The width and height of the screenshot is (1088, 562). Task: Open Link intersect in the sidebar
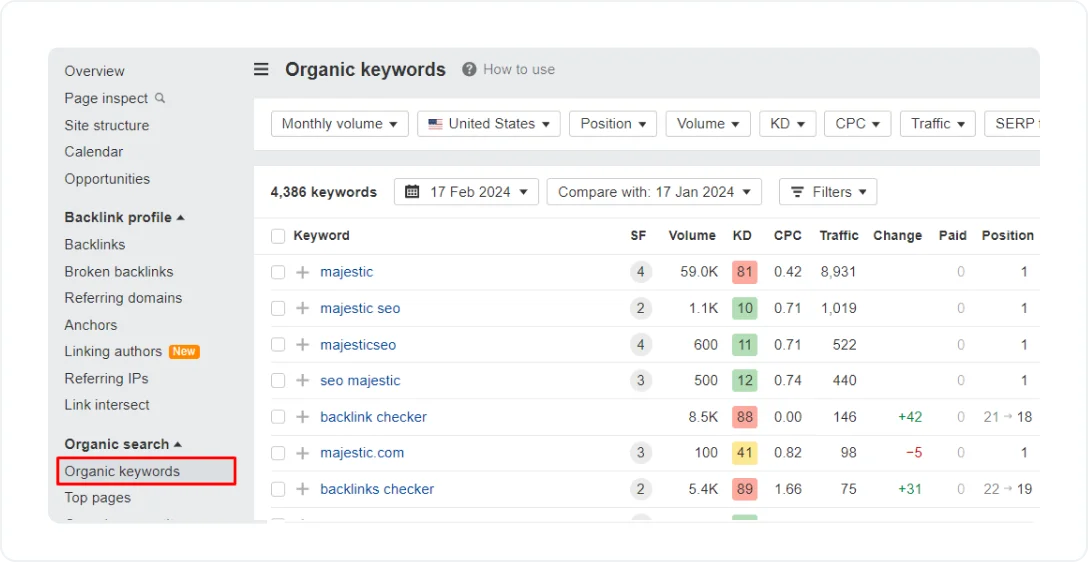[107, 405]
